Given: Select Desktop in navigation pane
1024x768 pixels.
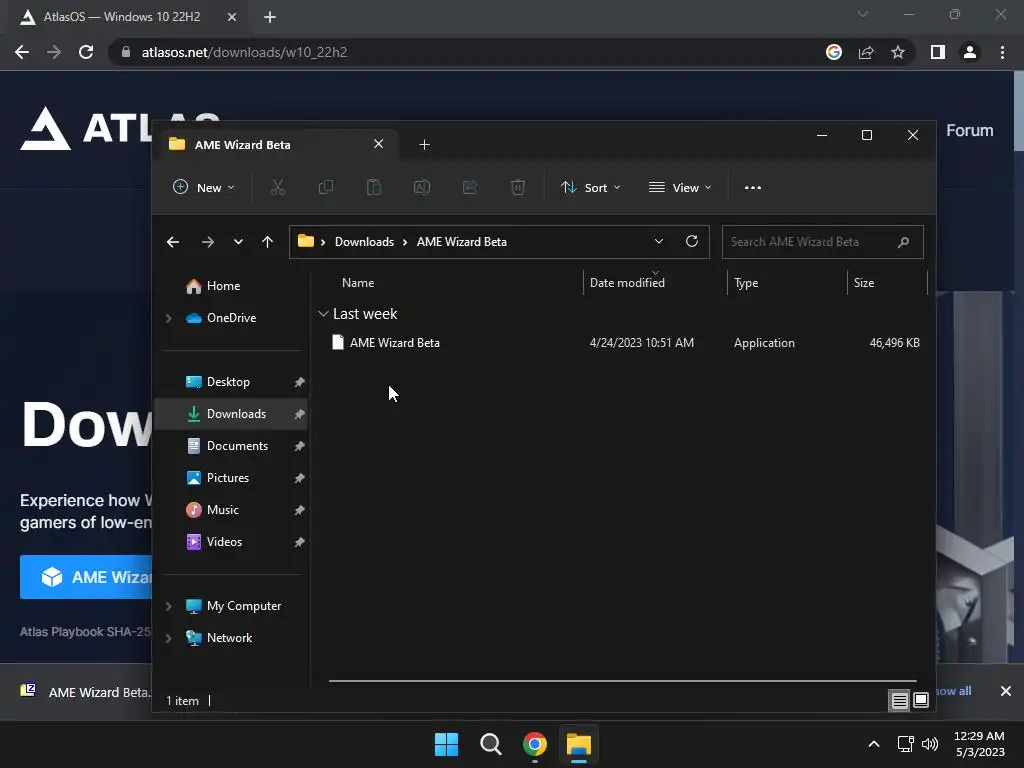Looking at the screenshot, I should (x=232, y=382).
